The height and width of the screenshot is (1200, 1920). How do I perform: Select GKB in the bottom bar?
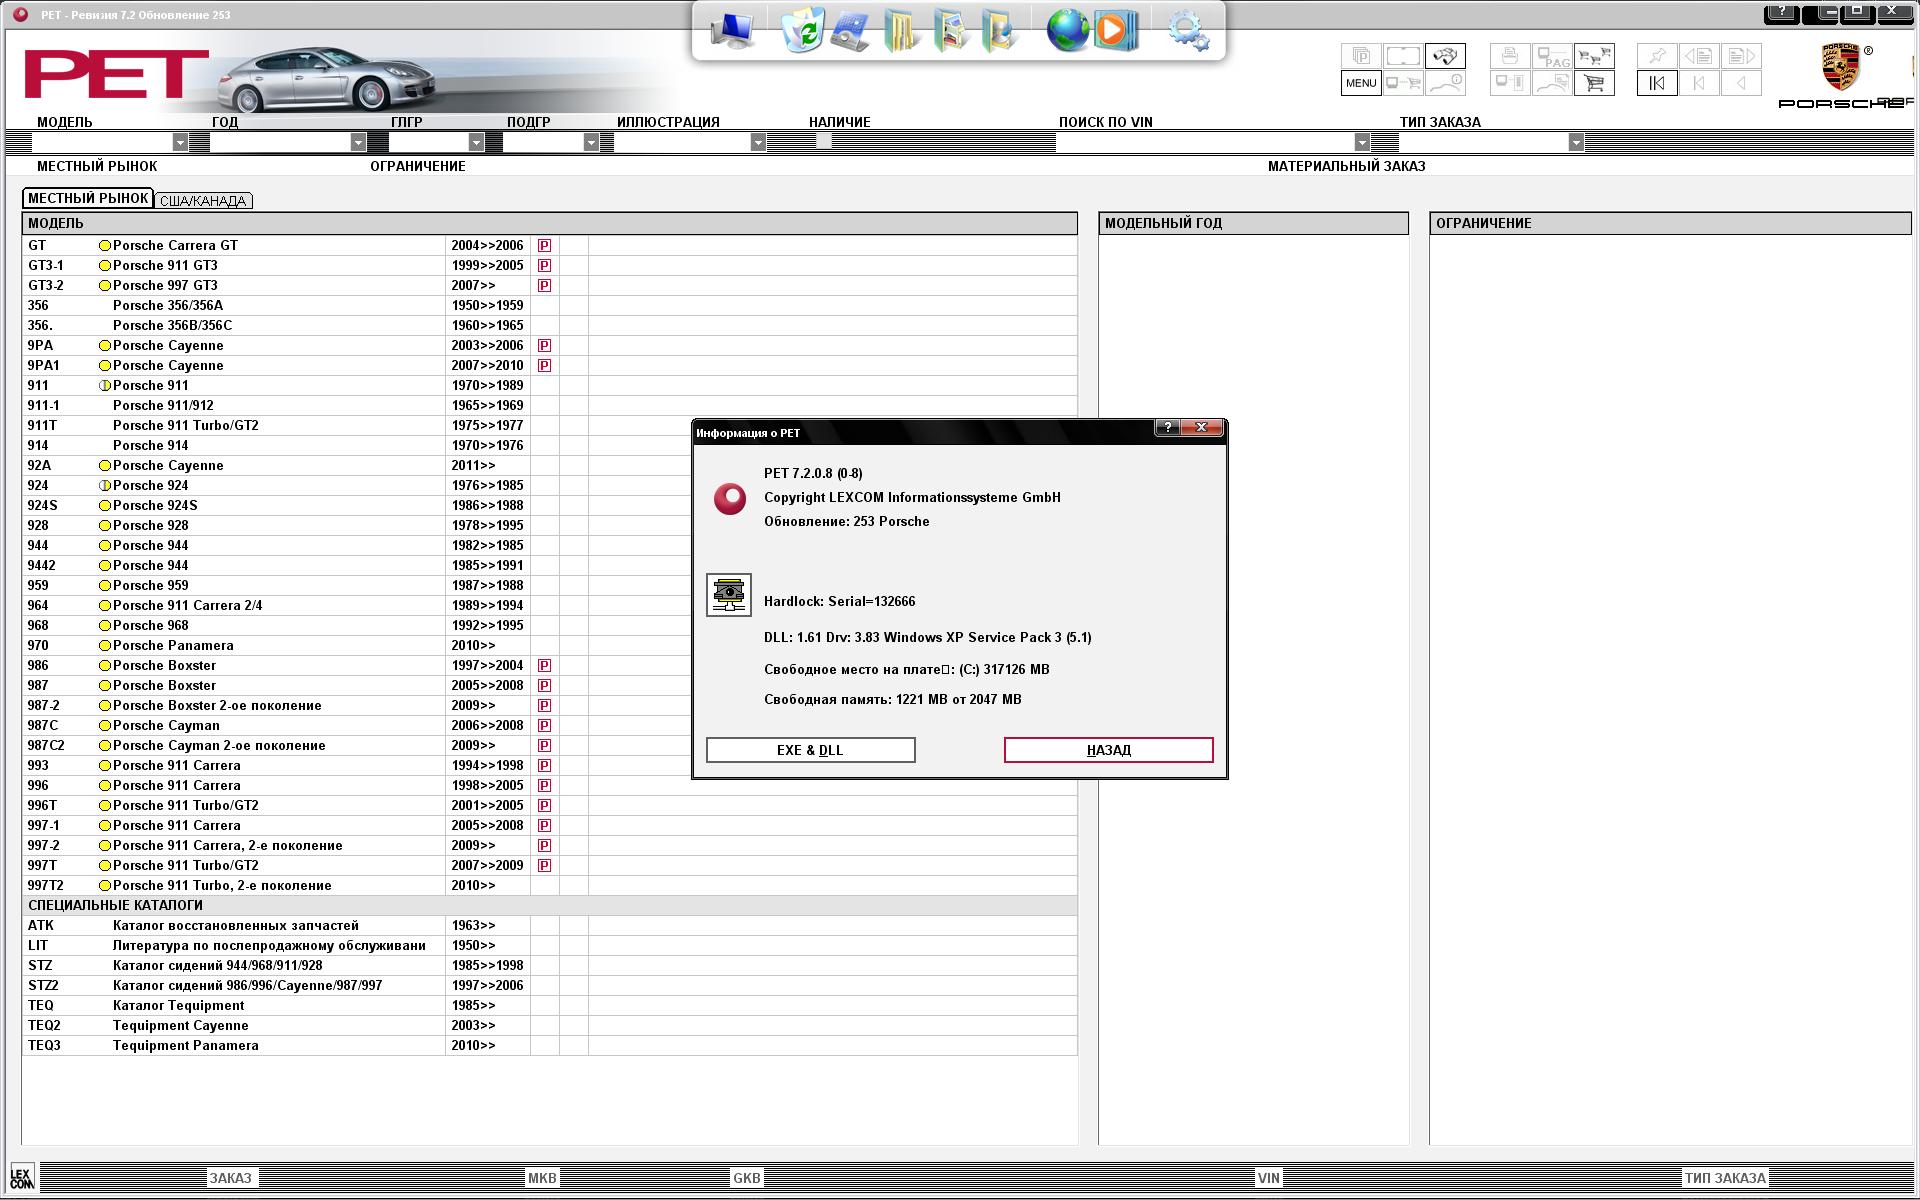pos(747,1178)
